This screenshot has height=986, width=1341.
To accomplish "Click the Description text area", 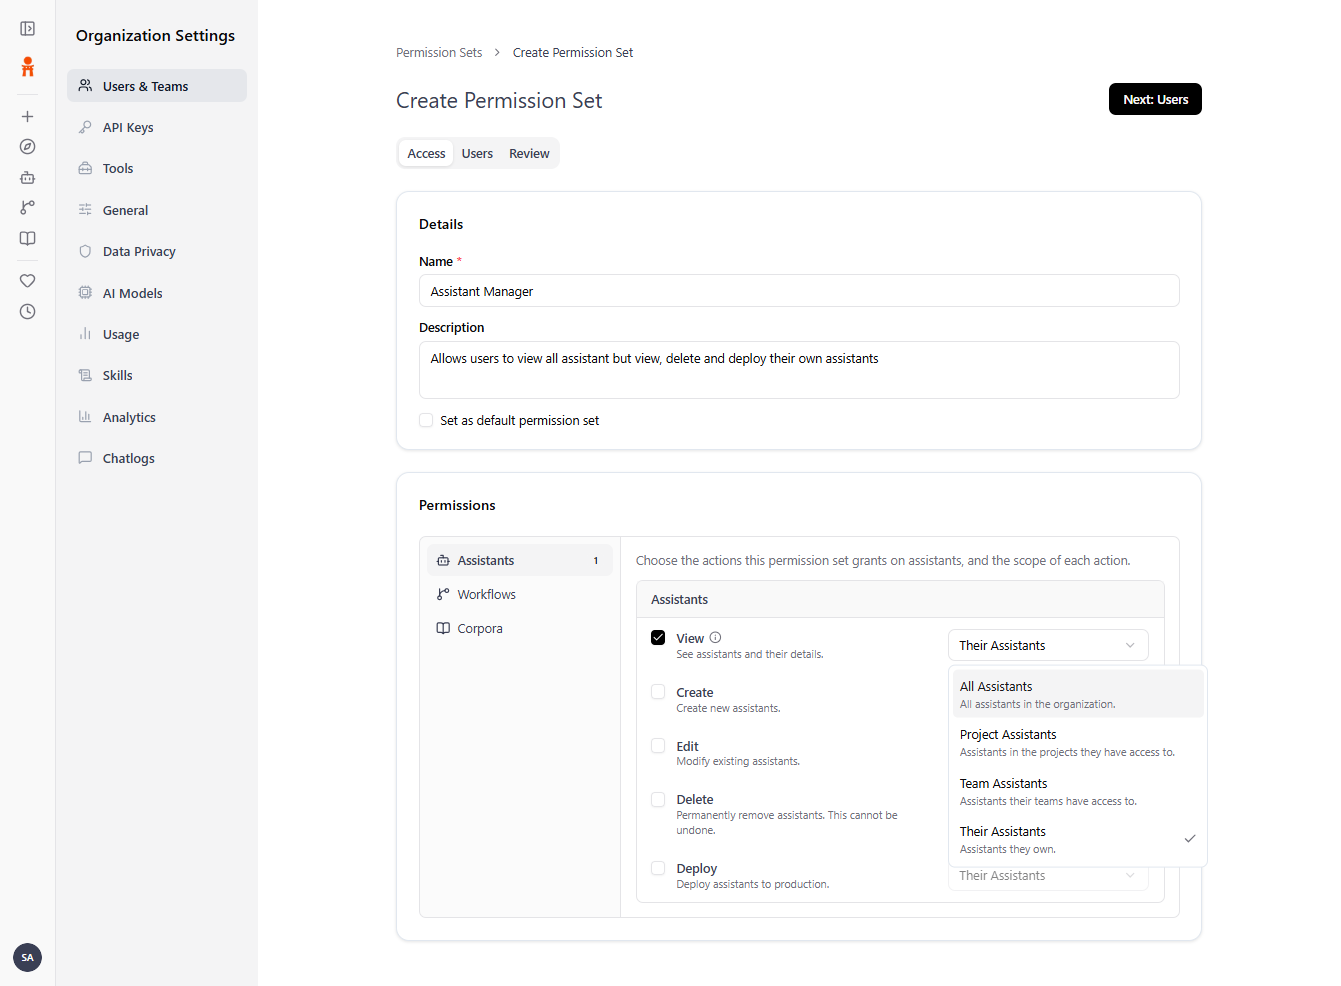I will pyautogui.click(x=799, y=370).
